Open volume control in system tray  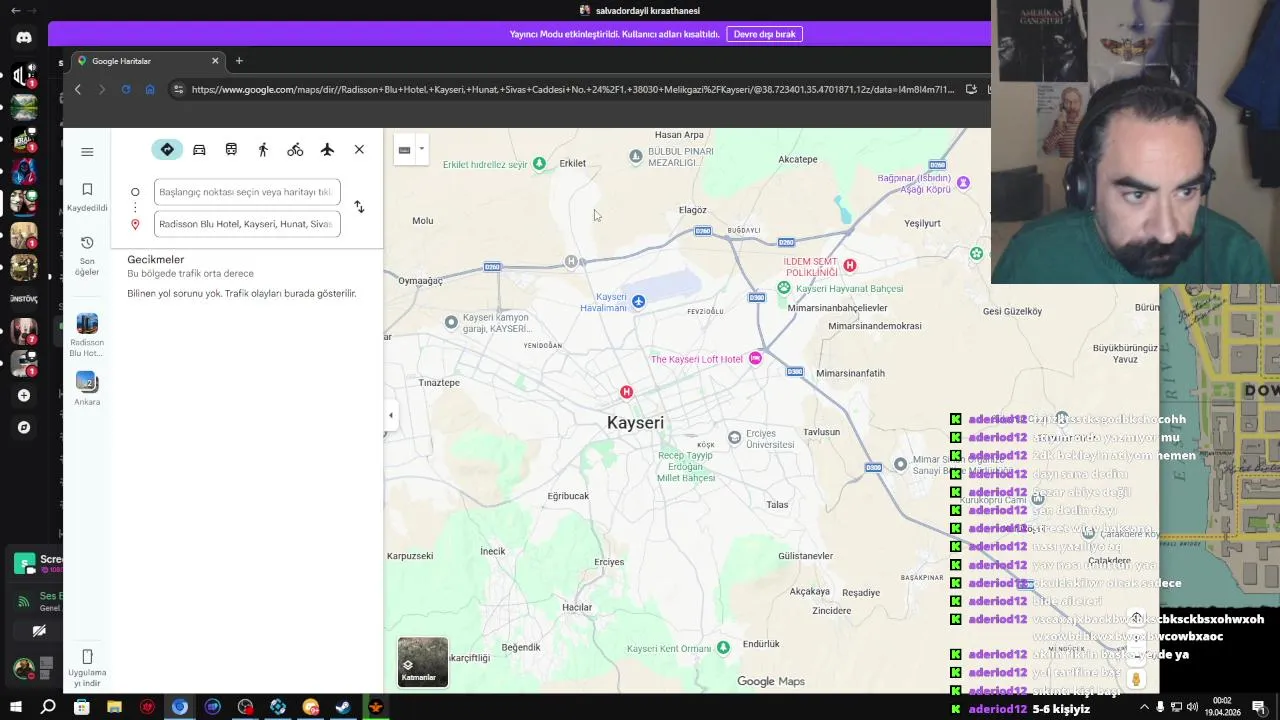coord(1192,707)
